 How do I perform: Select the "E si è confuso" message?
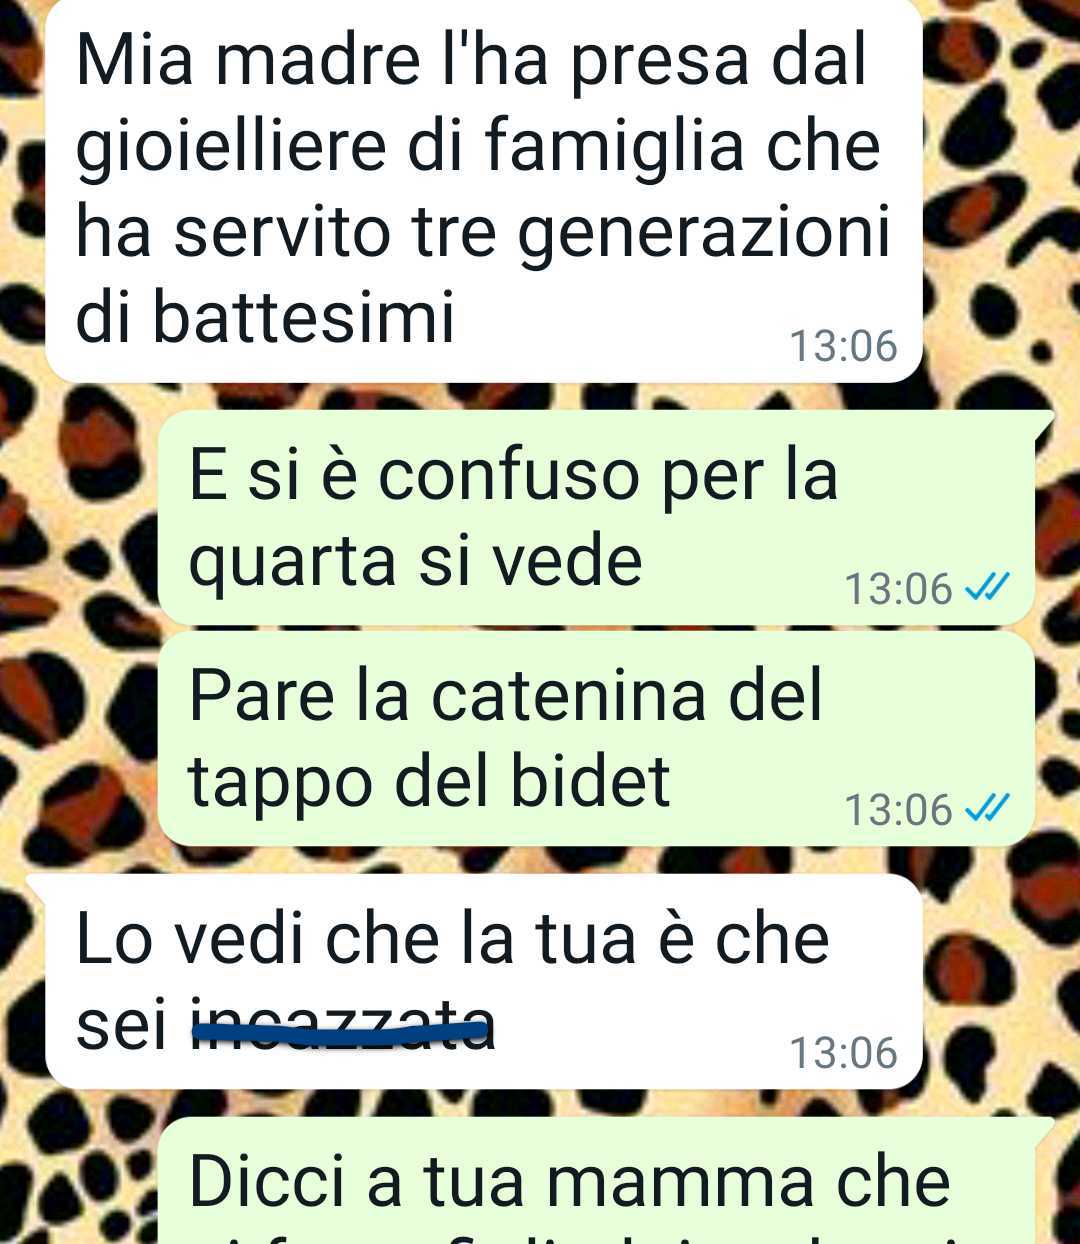(596, 518)
